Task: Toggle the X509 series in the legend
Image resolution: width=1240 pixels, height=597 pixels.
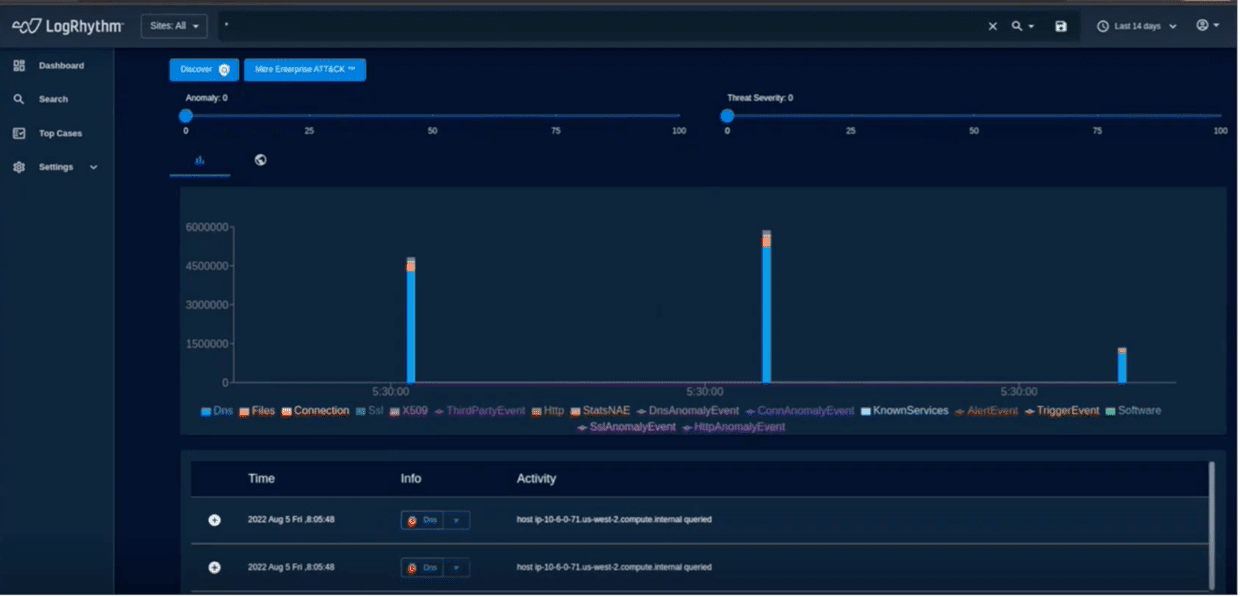Action: pos(408,411)
